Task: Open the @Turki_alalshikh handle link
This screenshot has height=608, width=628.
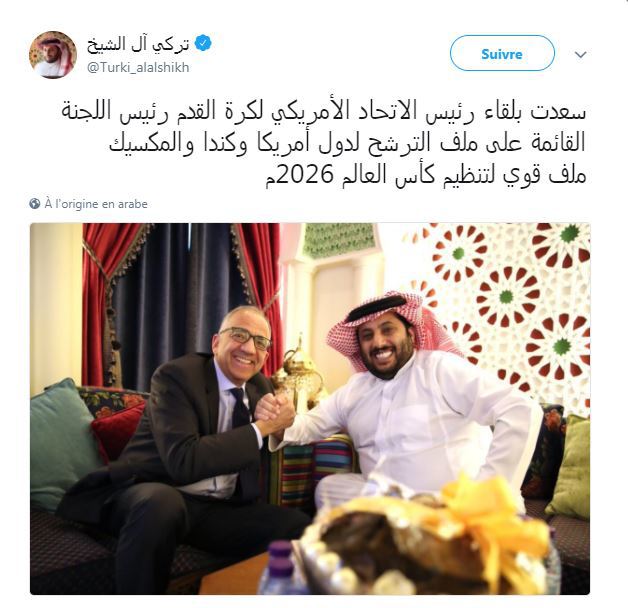Action: click(x=138, y=67)
